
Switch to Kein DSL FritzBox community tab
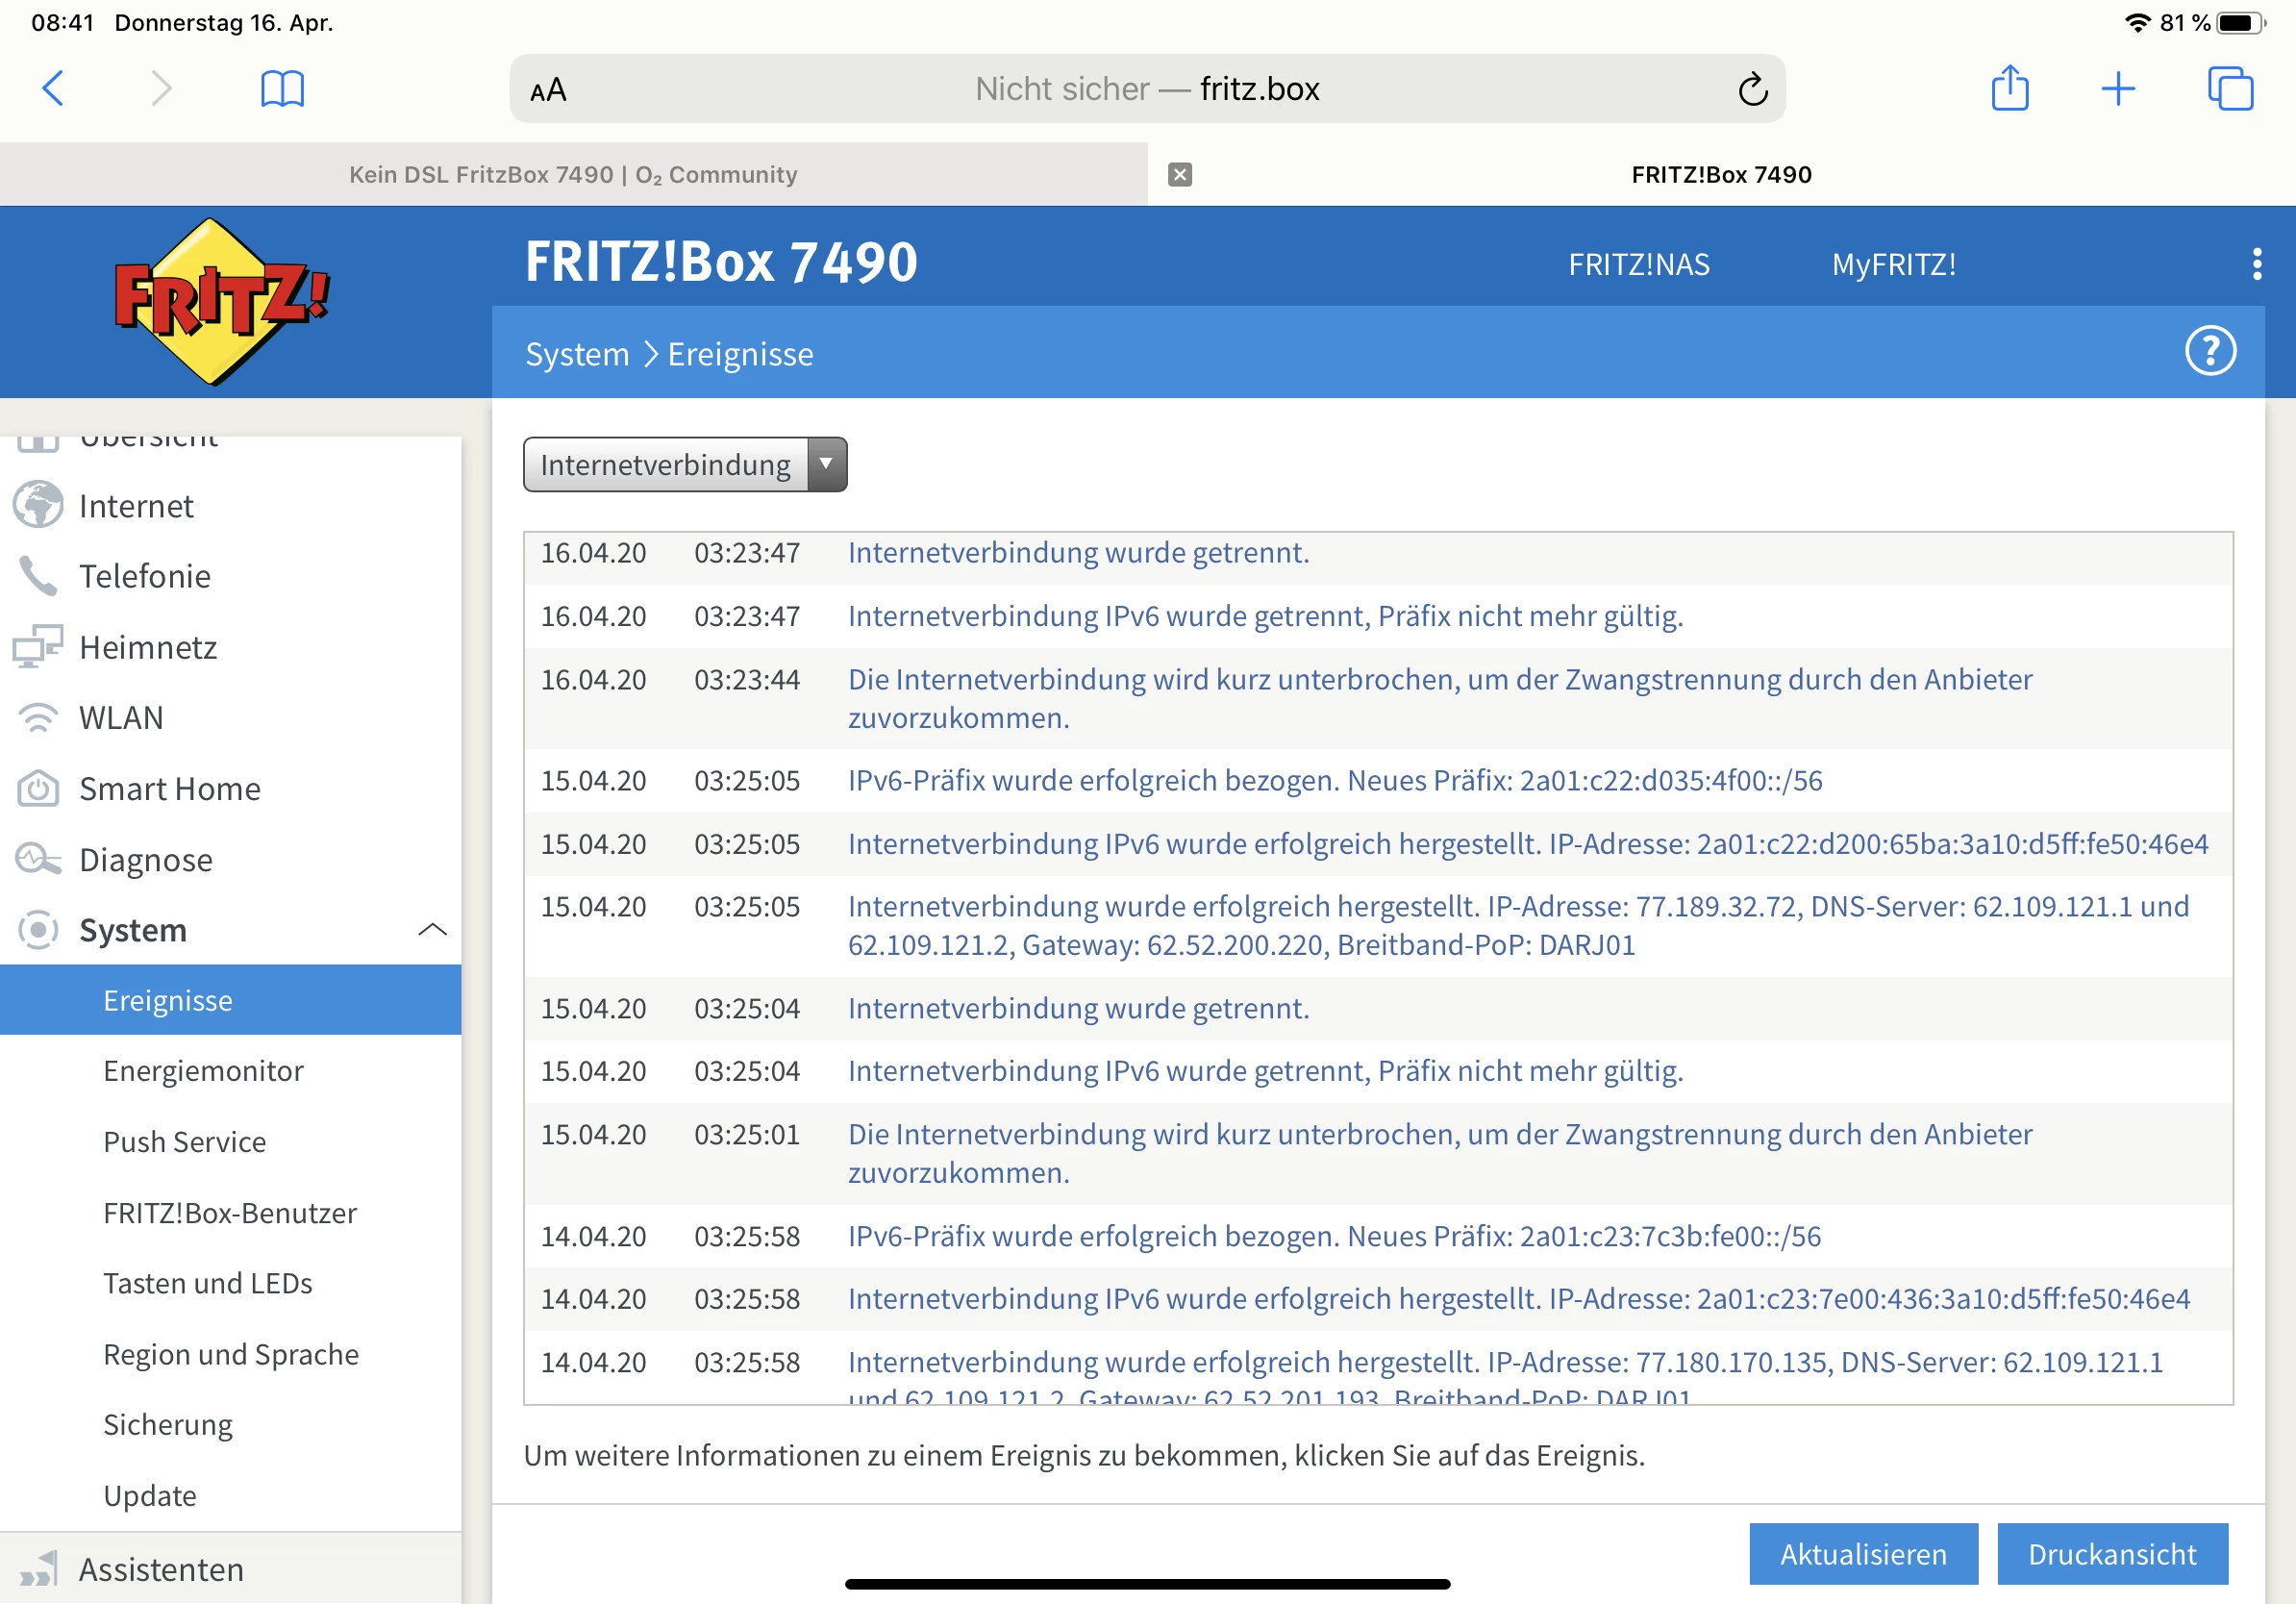[573, 175]
